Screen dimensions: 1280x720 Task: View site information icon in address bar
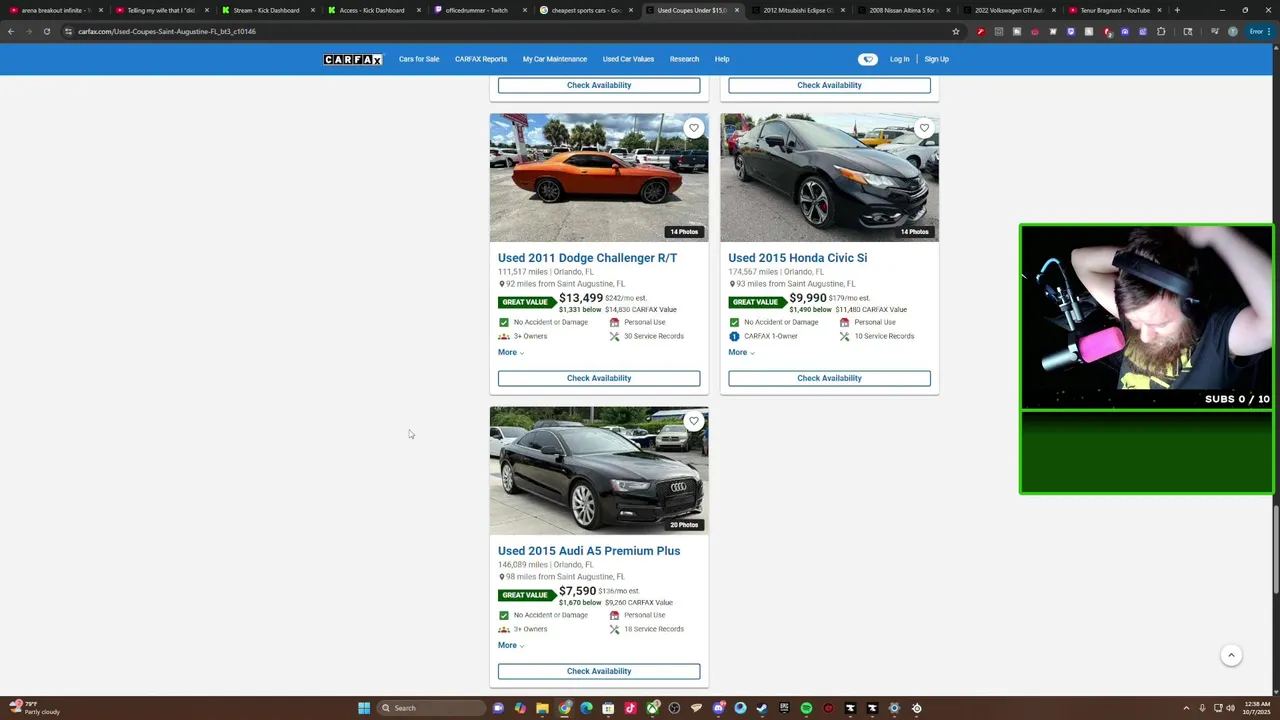68,31
